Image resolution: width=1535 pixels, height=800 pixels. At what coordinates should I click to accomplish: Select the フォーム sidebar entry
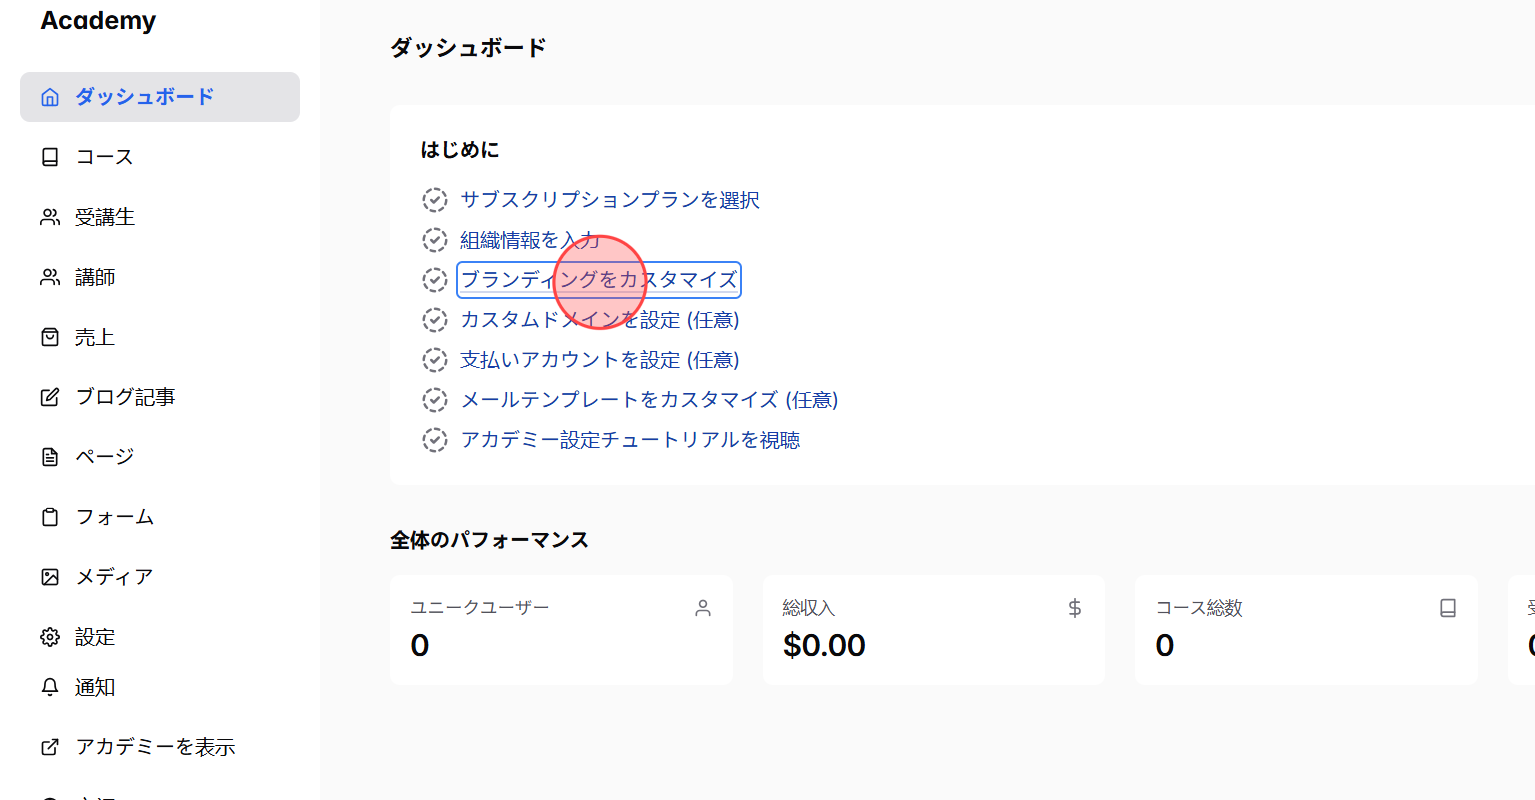coord(113,516)
